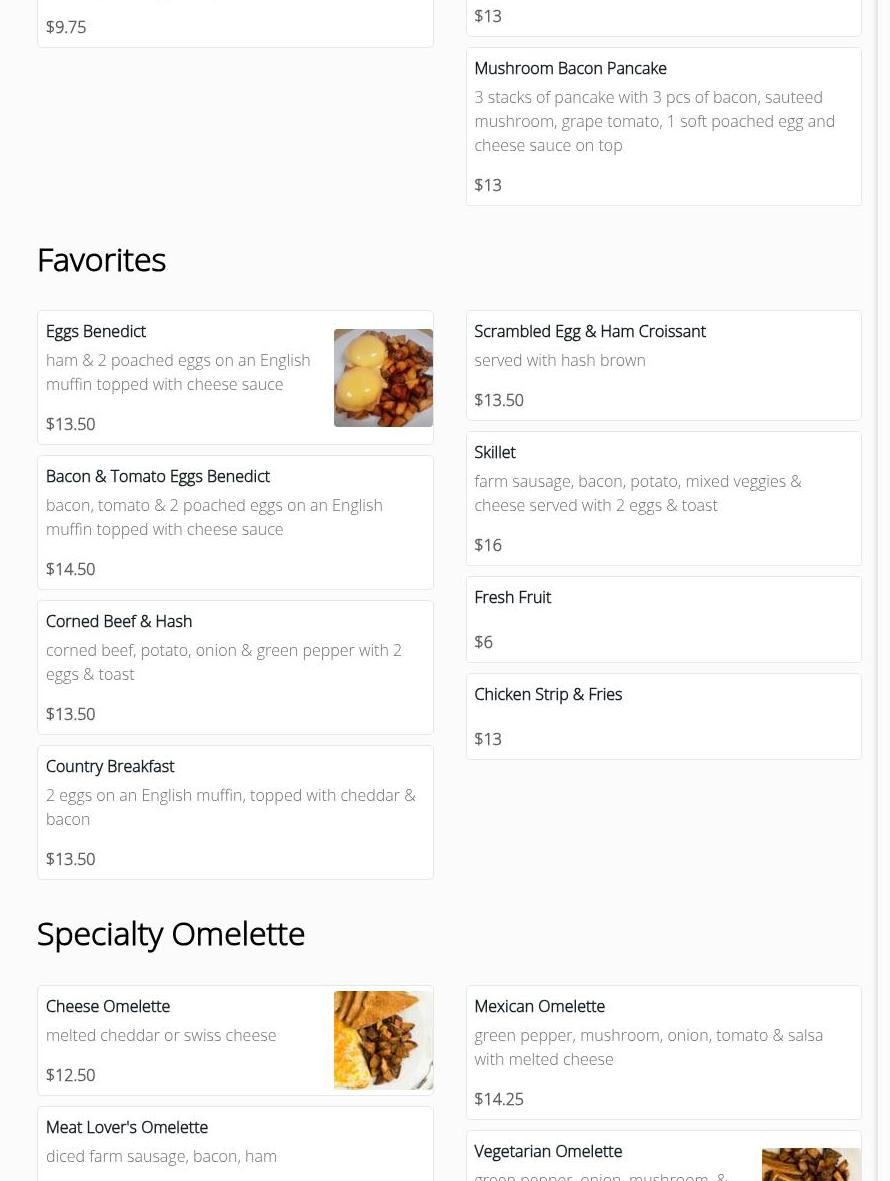Click the Cheese Omelette title

tap(108, 1006)
